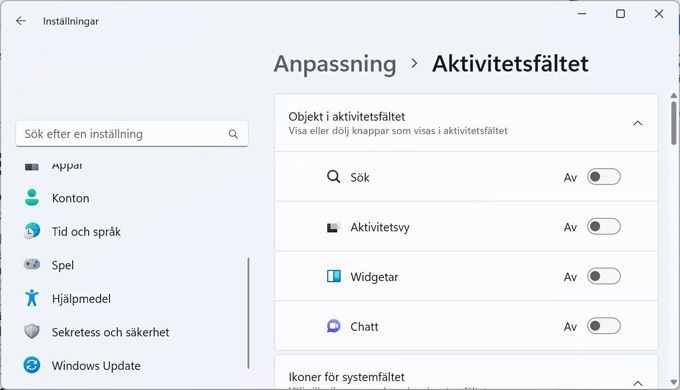The width and height of the screenshot is (680, 390).
Task: Collapse Ikoner för systemfältet chevron
Action: (638, 383)
